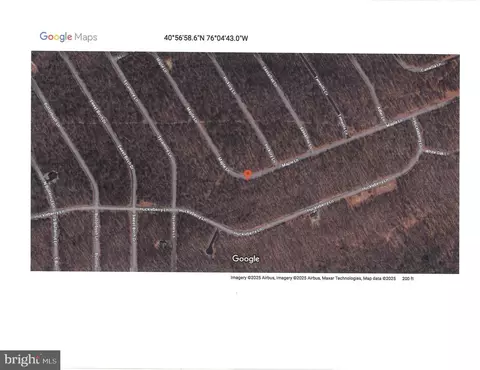The width and height of the screenshot is (480, 370).
Task: Click the house at left map edge
Action: pyautogui.click(x=51, y=176)
